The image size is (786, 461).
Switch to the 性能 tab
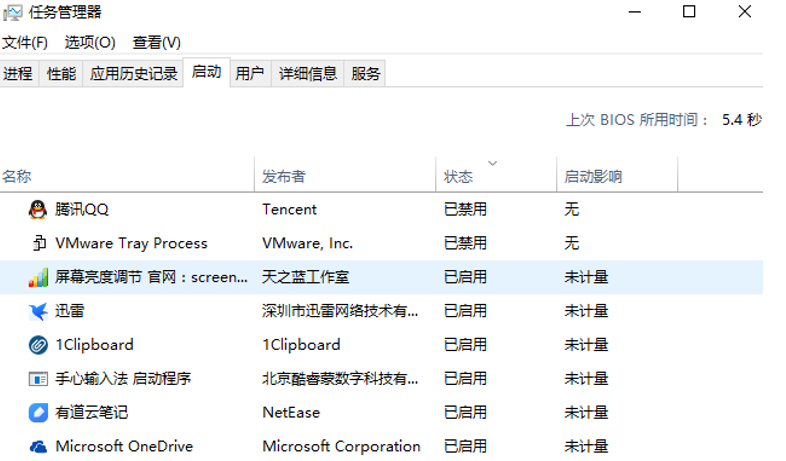pos(61,74)
